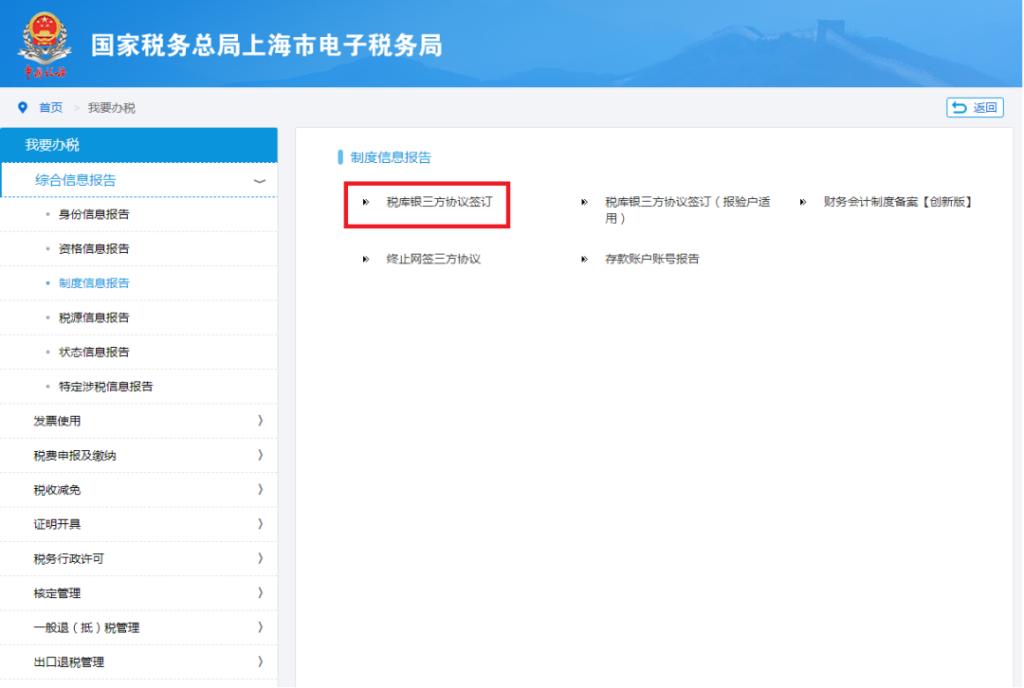The height and width of the screenshot is (688, 1024).
Task: Open 财务会计制度备案【创新版】 link
Action: click(897, 202)
